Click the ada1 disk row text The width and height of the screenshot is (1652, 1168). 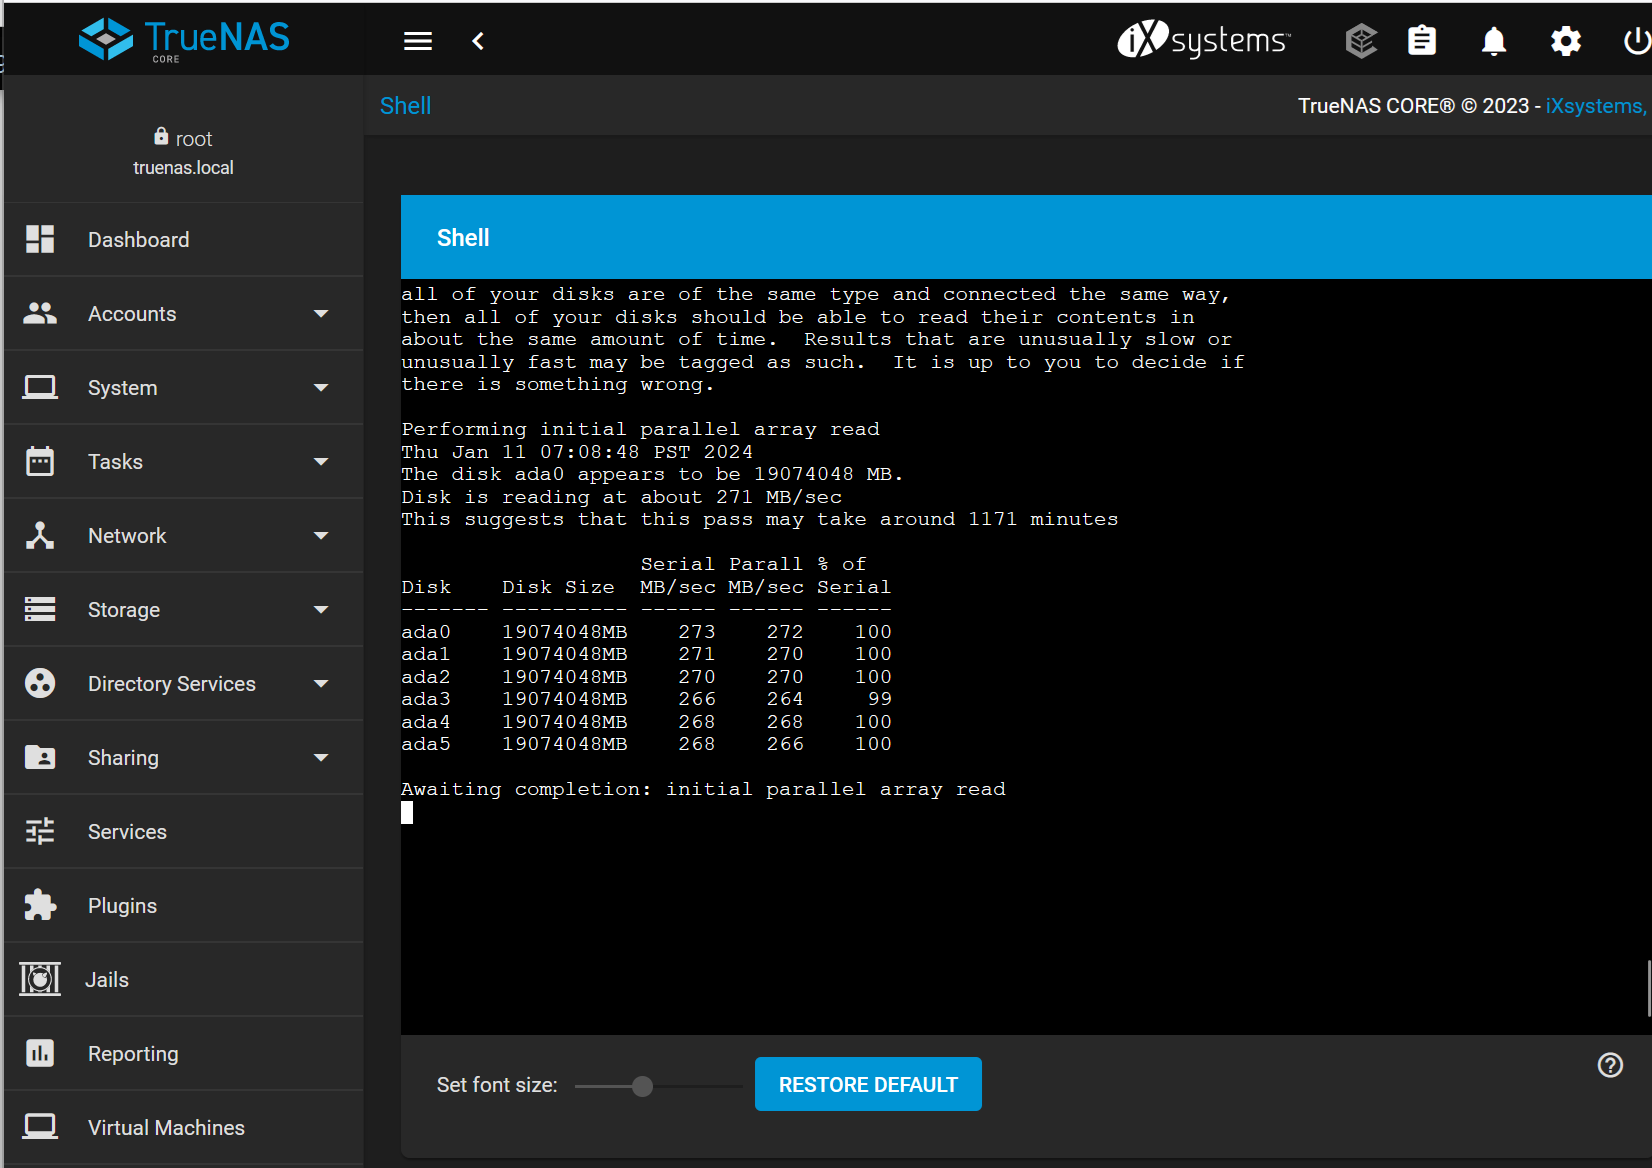coord(646,654)
